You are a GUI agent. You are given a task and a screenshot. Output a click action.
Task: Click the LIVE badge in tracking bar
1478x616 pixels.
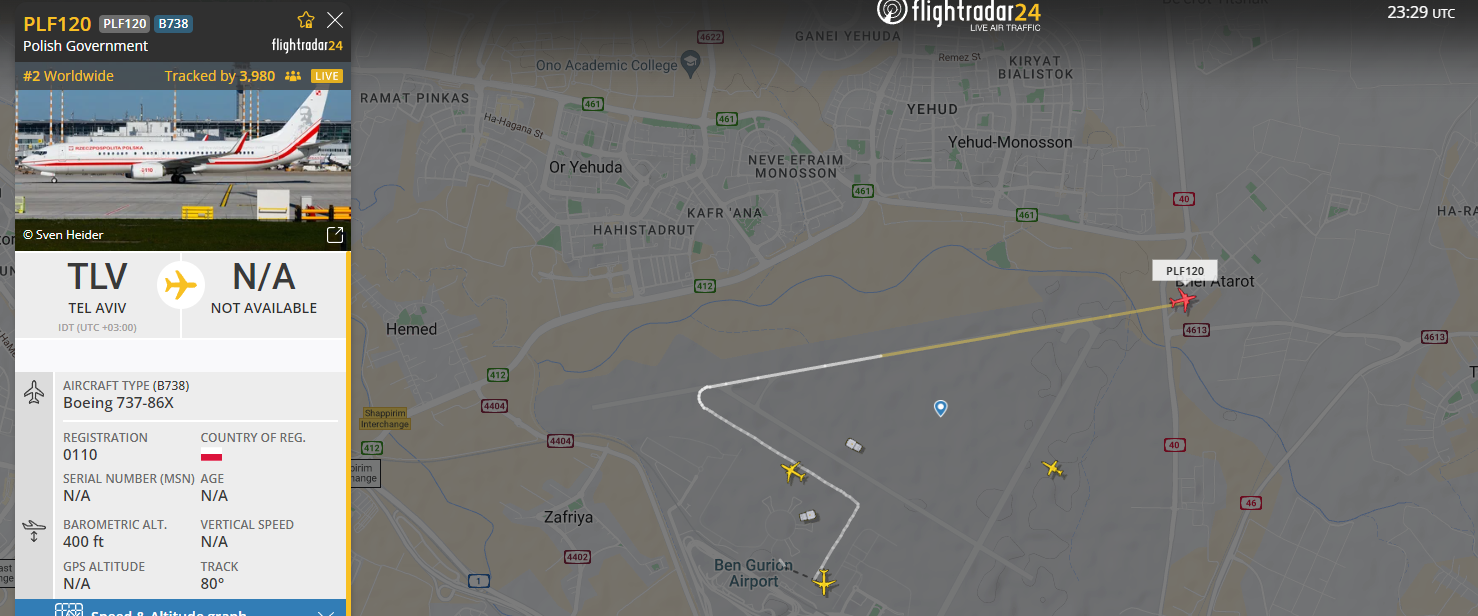327,76
